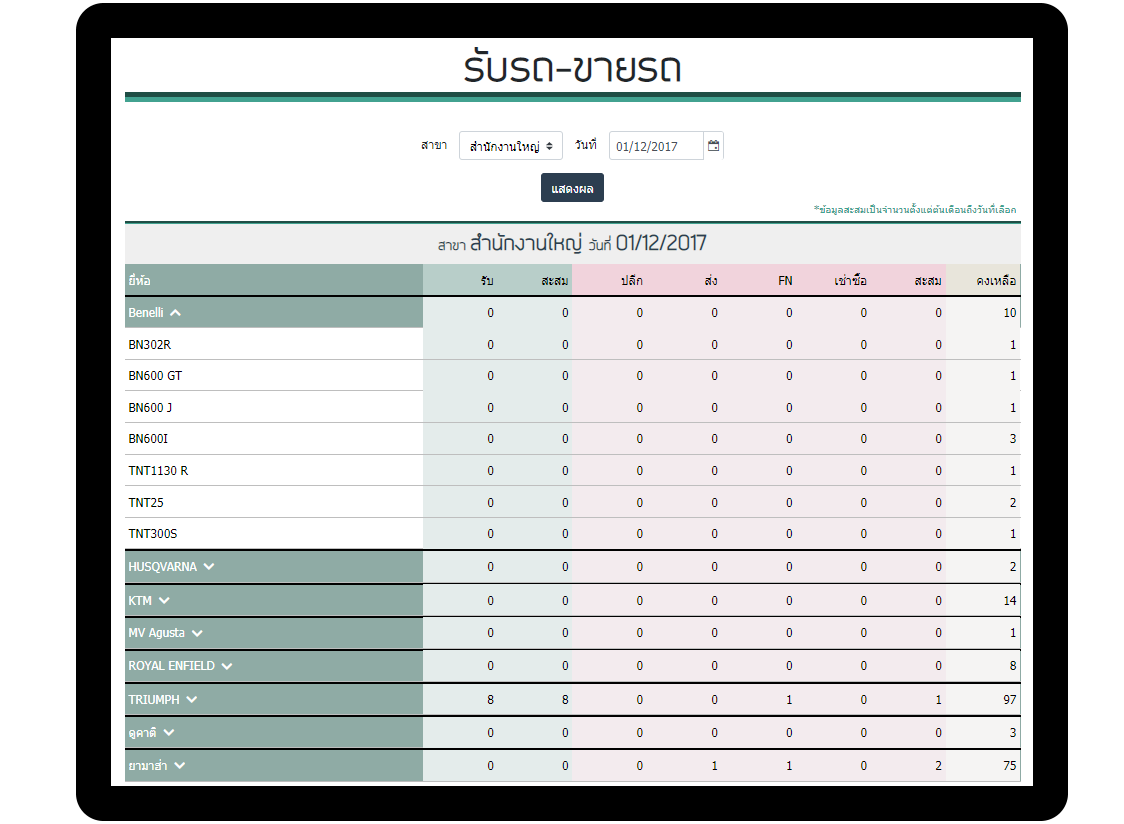The width and height of the screenshot is (1124, 824).
Task: Collapse the Benelli brand group
Action: pyautogui.click(x=175, y=313)
